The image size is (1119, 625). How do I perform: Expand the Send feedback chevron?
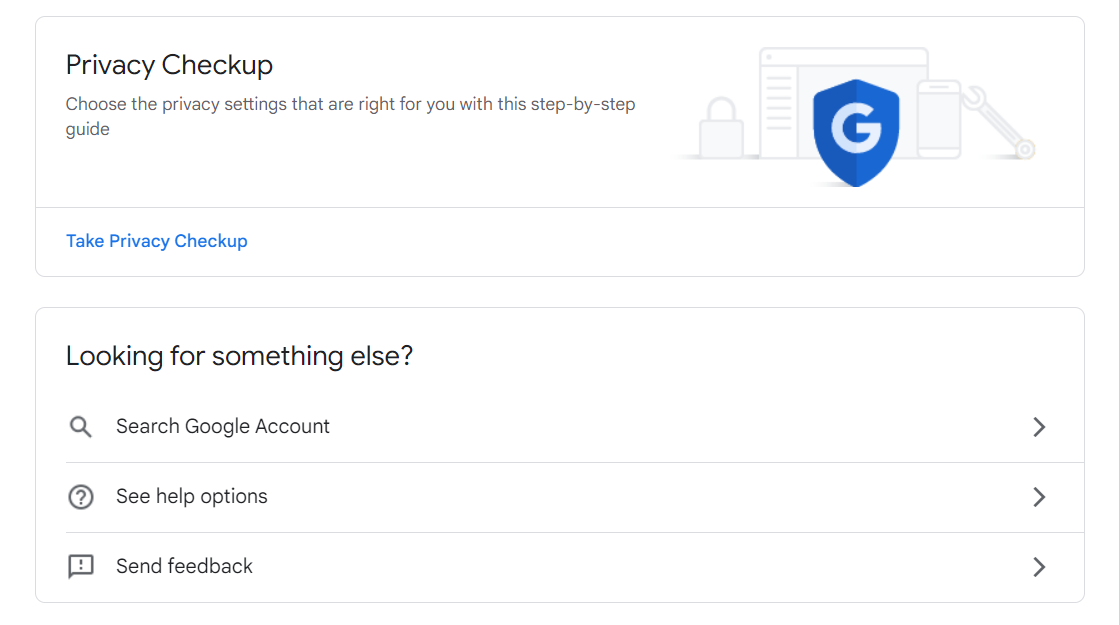[1039, 566]
